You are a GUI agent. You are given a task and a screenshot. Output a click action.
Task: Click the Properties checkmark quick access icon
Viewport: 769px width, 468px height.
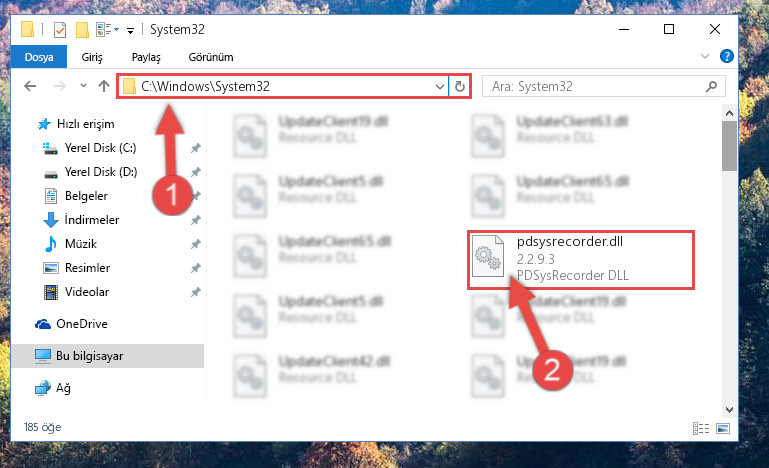pyautogui.click(x=60, y=30)
